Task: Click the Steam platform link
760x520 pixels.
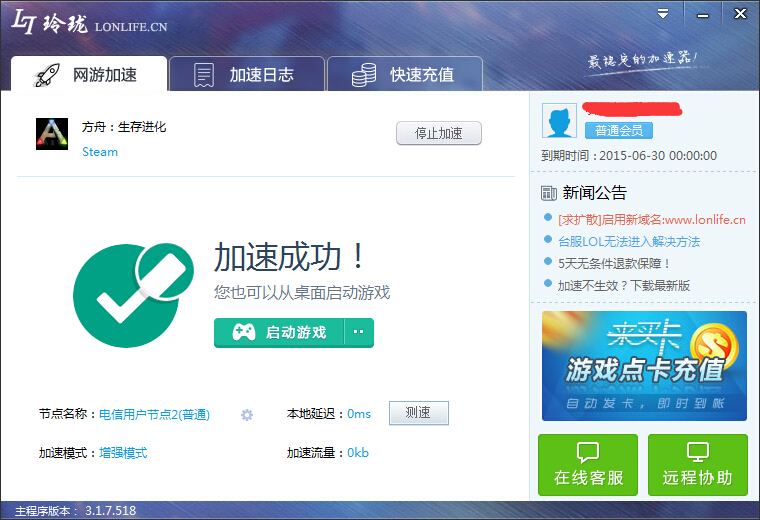Action: [x=100, y=152]
